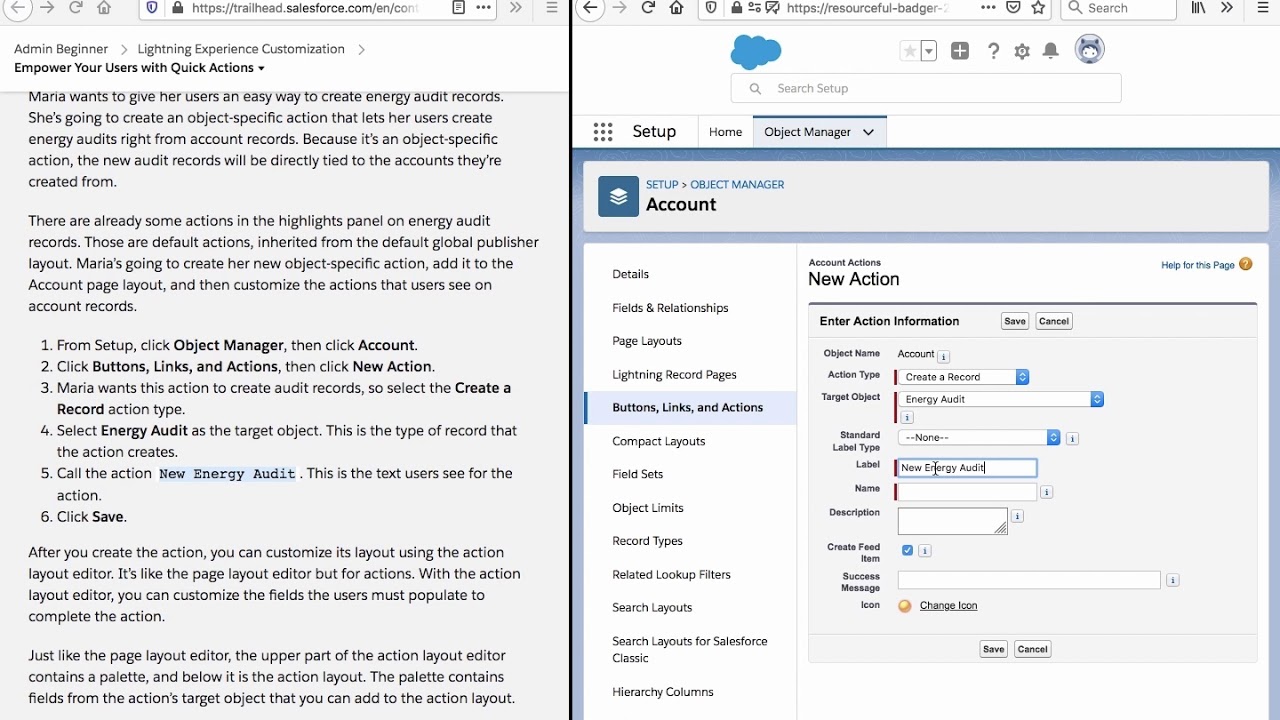Click into the Description text area
Screen dimensions: 1280x720
[952, 521]
